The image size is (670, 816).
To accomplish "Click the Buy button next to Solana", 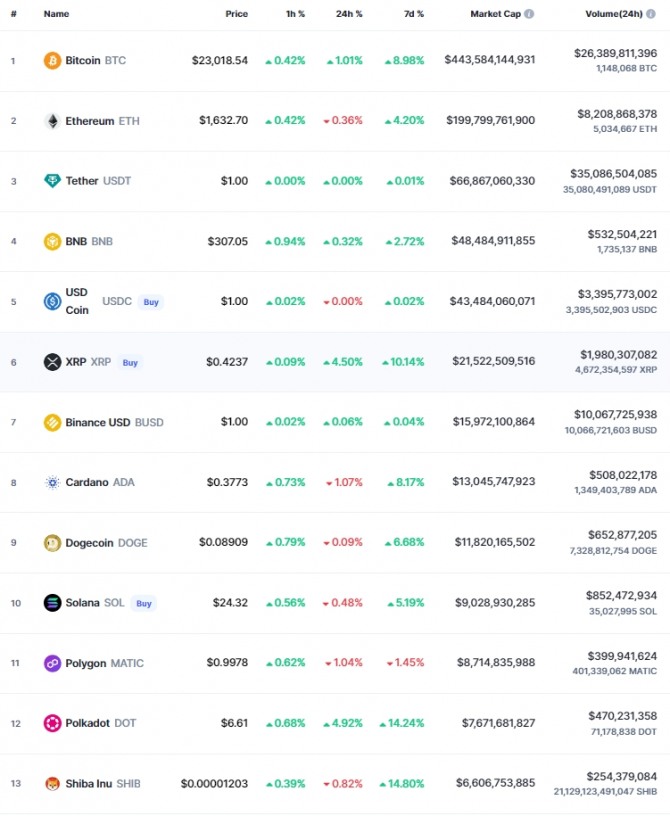I will click(x=144, y=604).
